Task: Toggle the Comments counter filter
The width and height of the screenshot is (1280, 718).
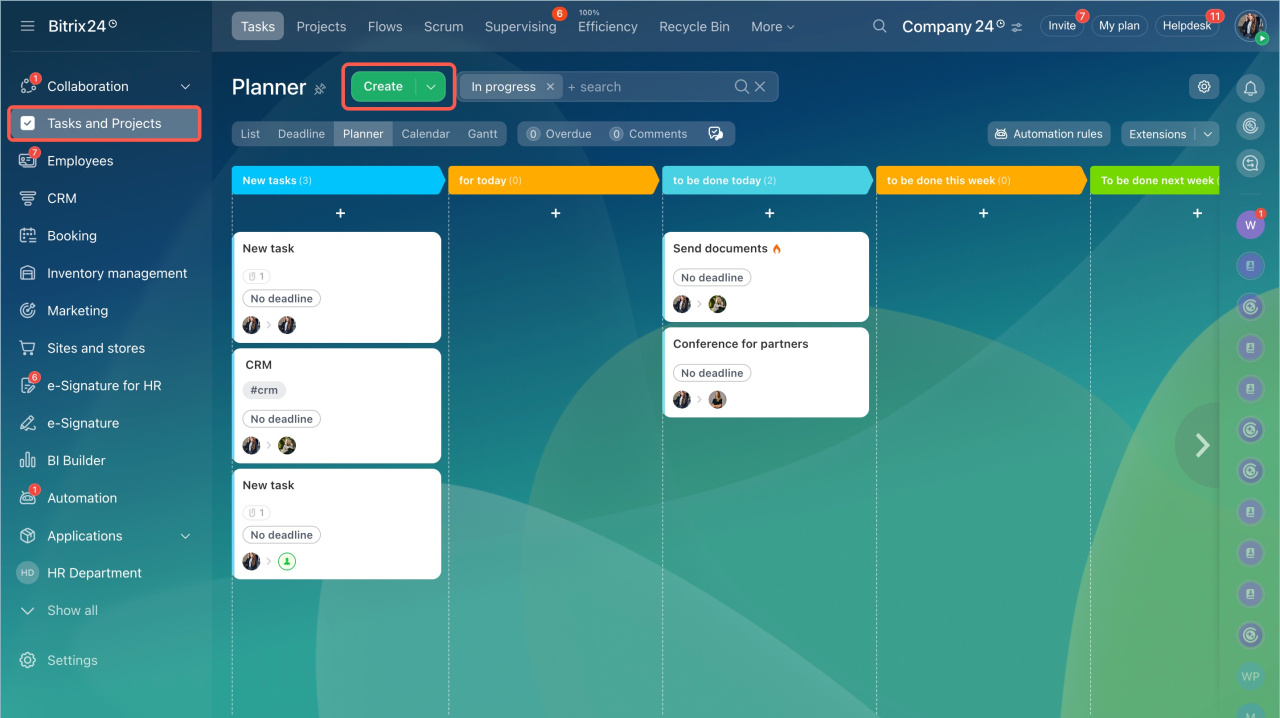Action: coord(648,134)
